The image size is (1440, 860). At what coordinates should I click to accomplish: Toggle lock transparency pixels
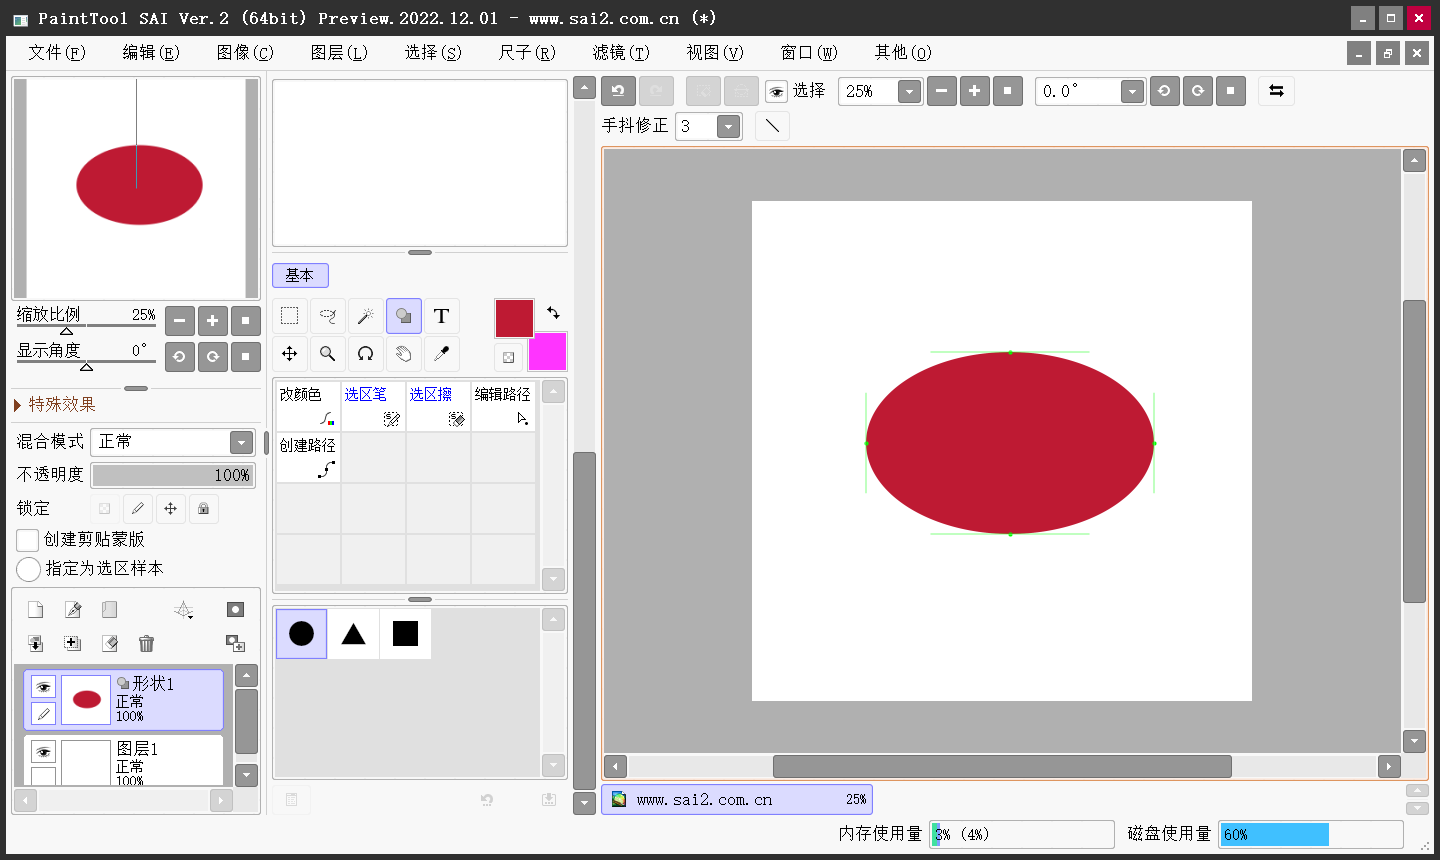tap(105, 509)
